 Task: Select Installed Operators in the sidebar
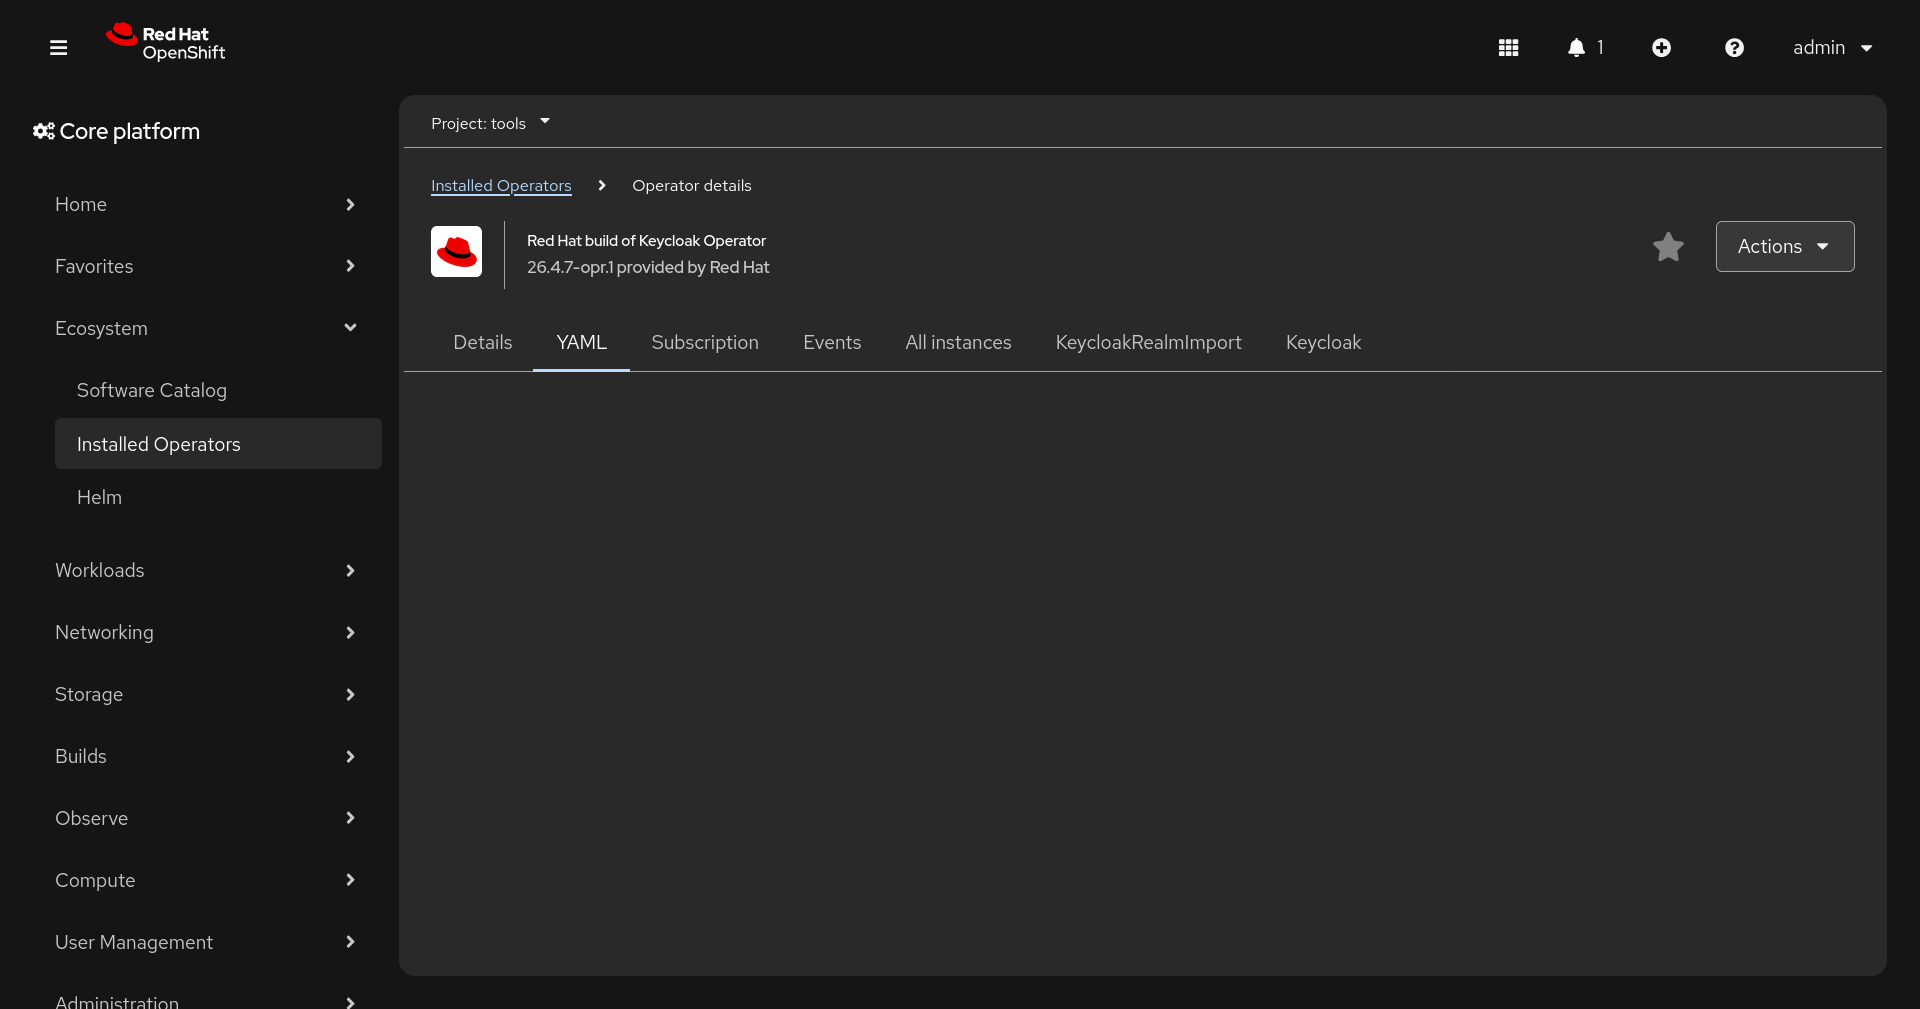(218, 444)
